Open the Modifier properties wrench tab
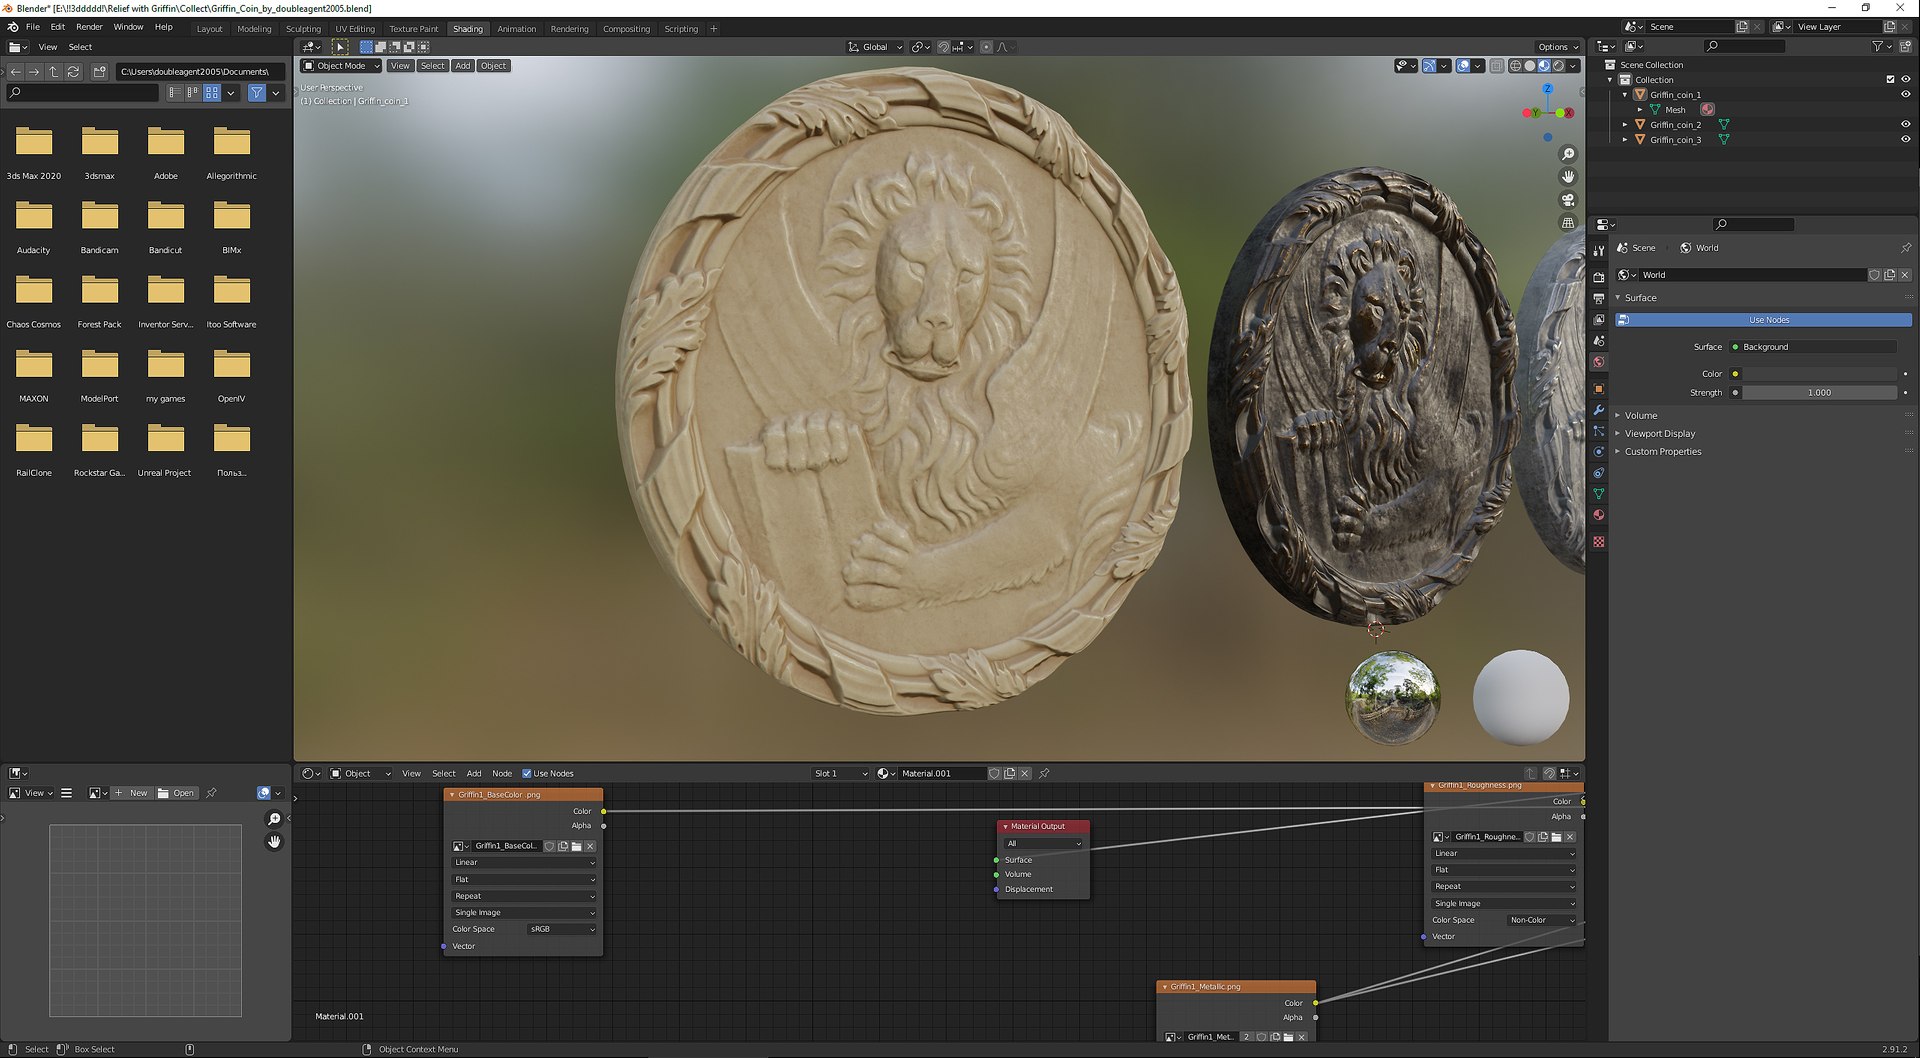This screenshot has width=1920, height=1058. pos(1599,410)
